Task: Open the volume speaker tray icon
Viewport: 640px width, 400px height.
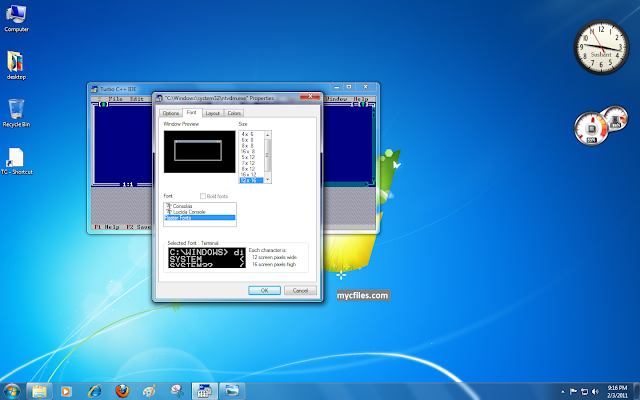Action: (595, 392)
